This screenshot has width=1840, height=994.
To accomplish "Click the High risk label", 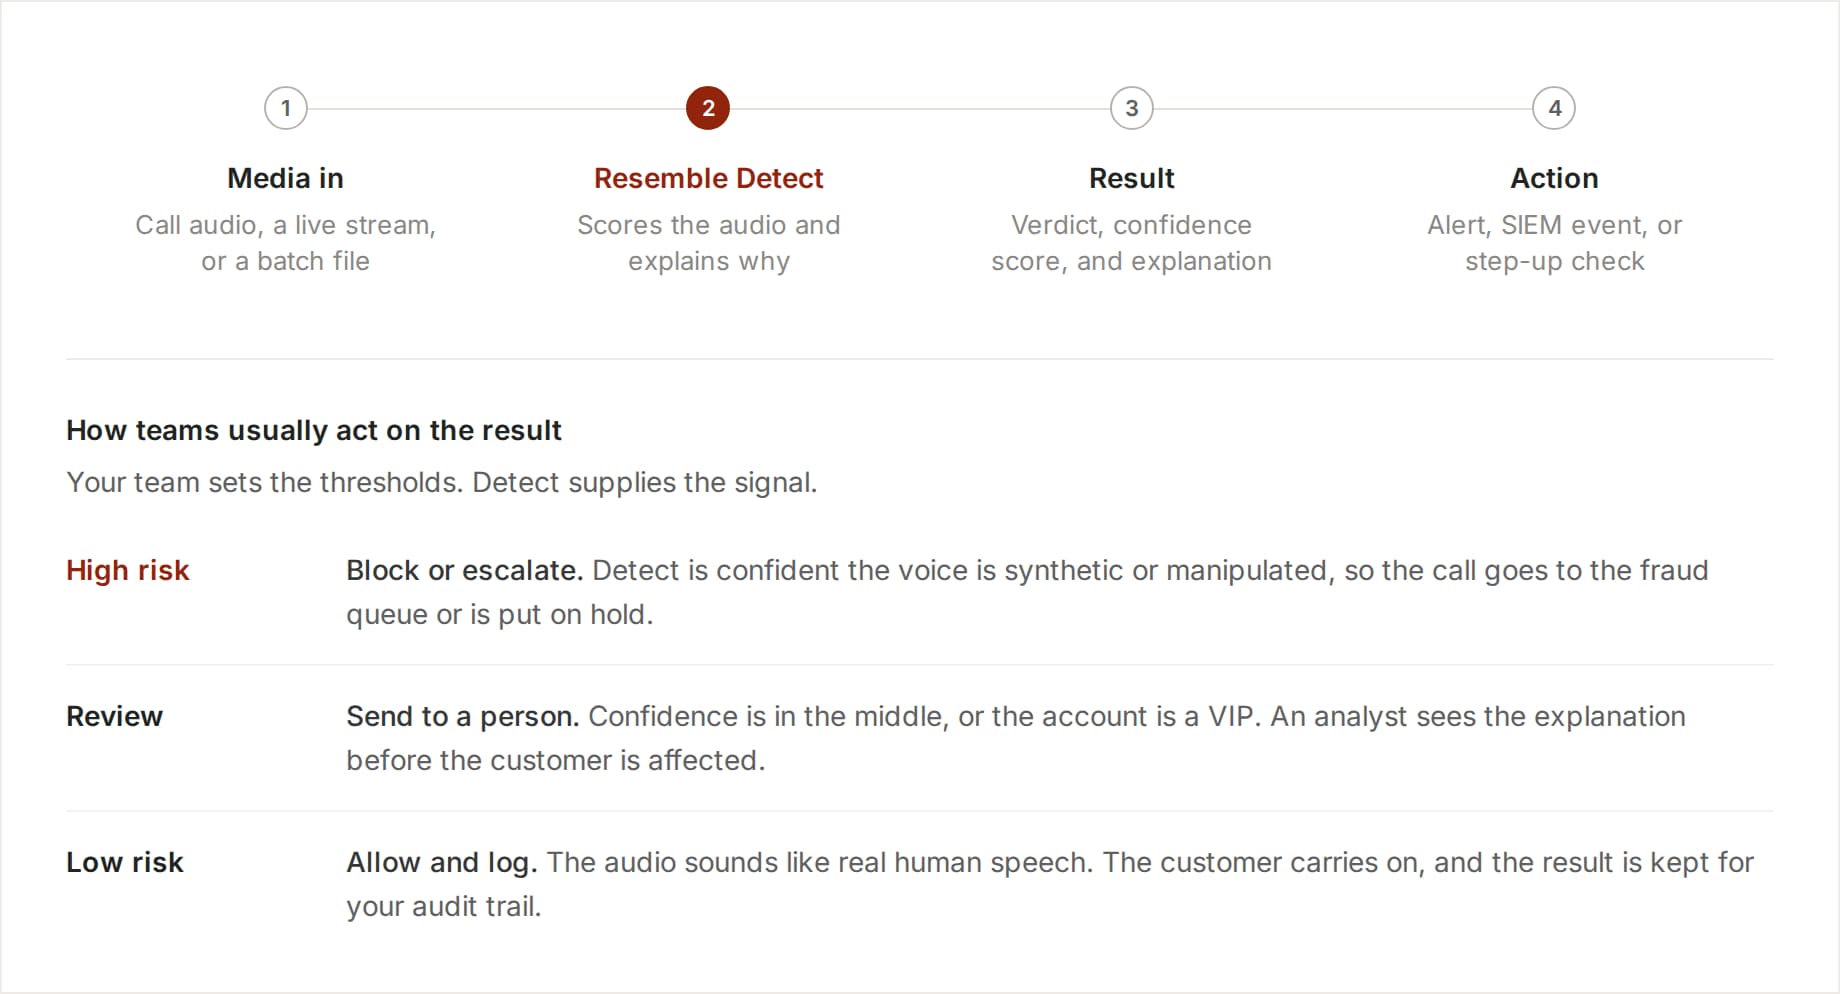I will [128, 570].
